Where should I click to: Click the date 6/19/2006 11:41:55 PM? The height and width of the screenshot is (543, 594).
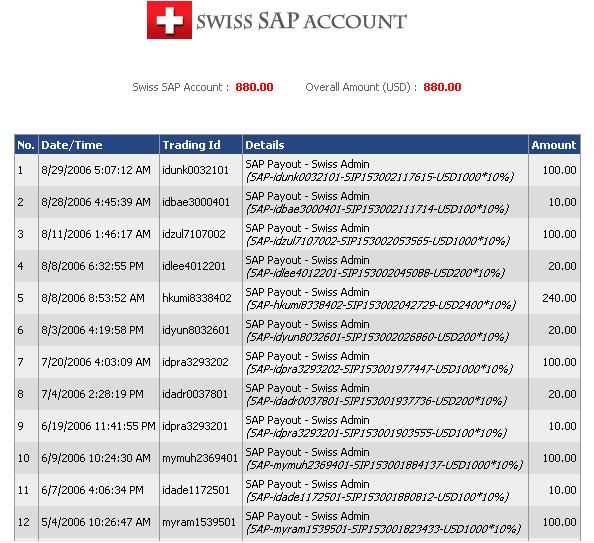click(98, 426)
